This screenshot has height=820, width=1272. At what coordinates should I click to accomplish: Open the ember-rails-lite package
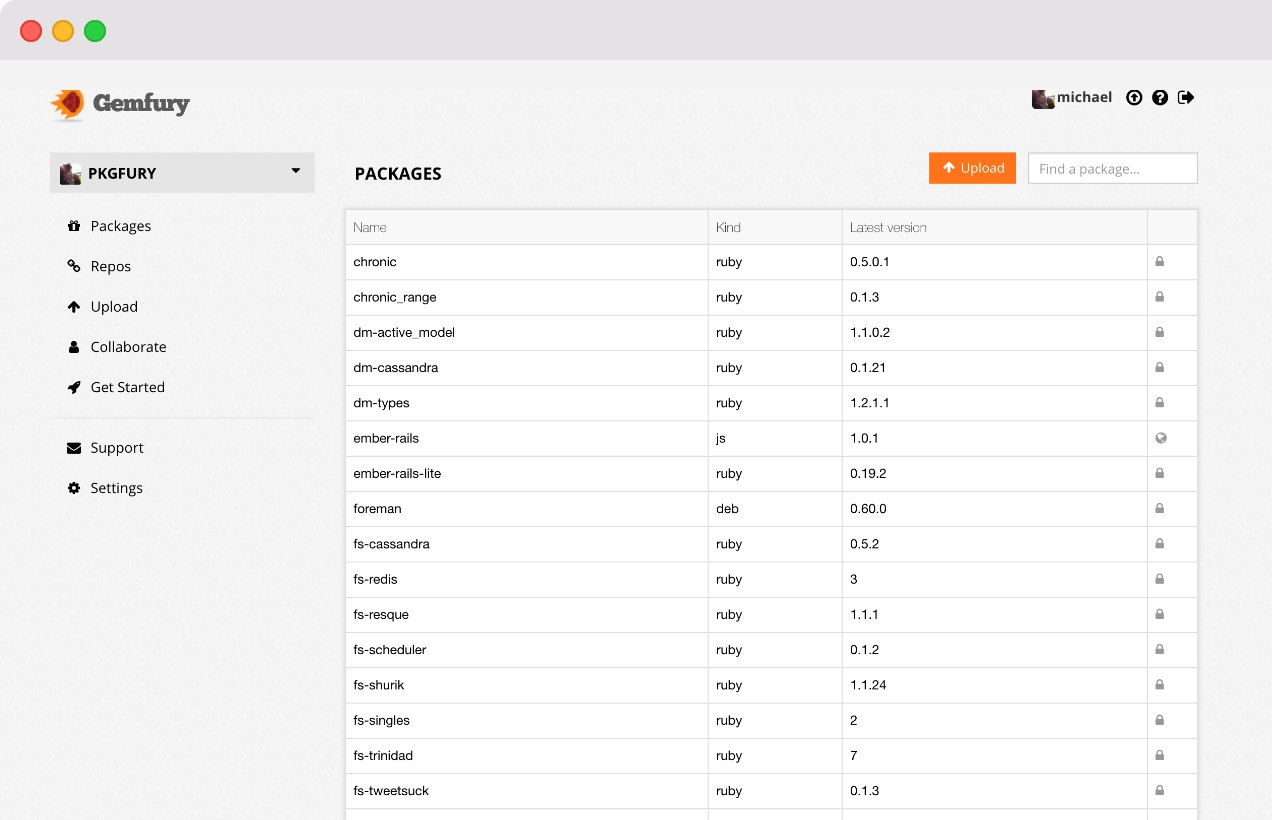click(x=397, y=473)
